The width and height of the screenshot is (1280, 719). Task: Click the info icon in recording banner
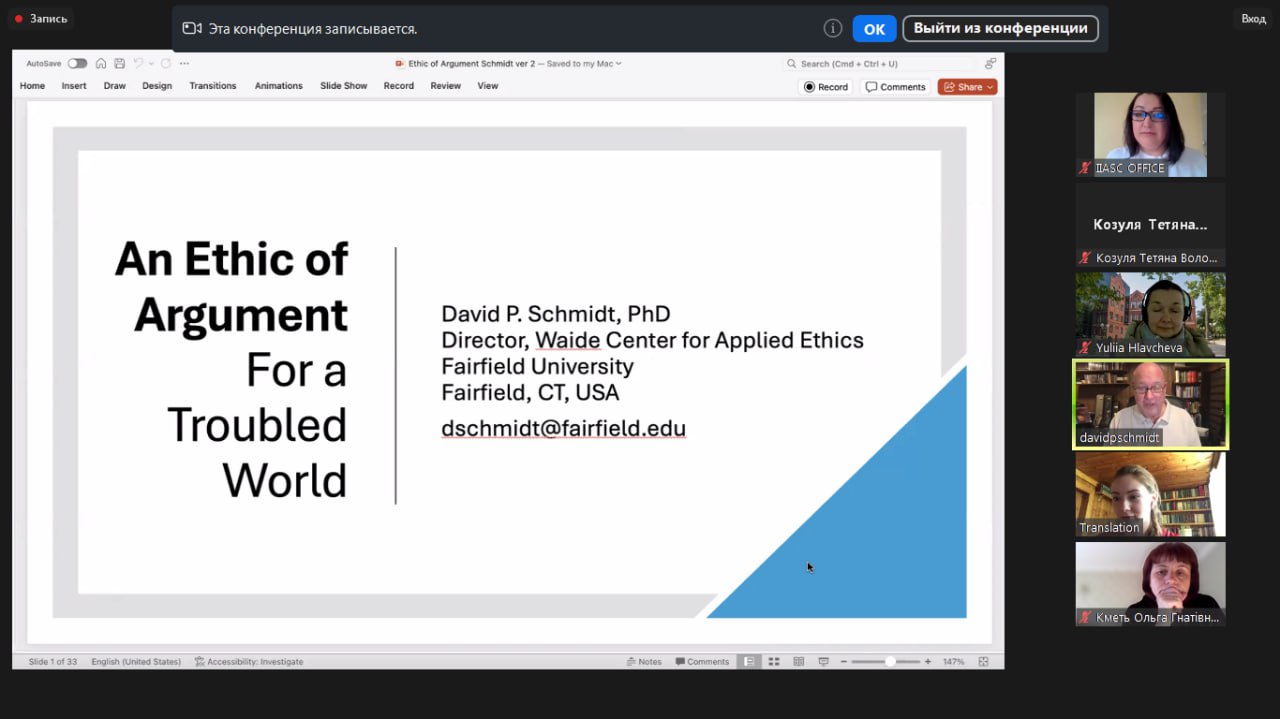[832, 29]
